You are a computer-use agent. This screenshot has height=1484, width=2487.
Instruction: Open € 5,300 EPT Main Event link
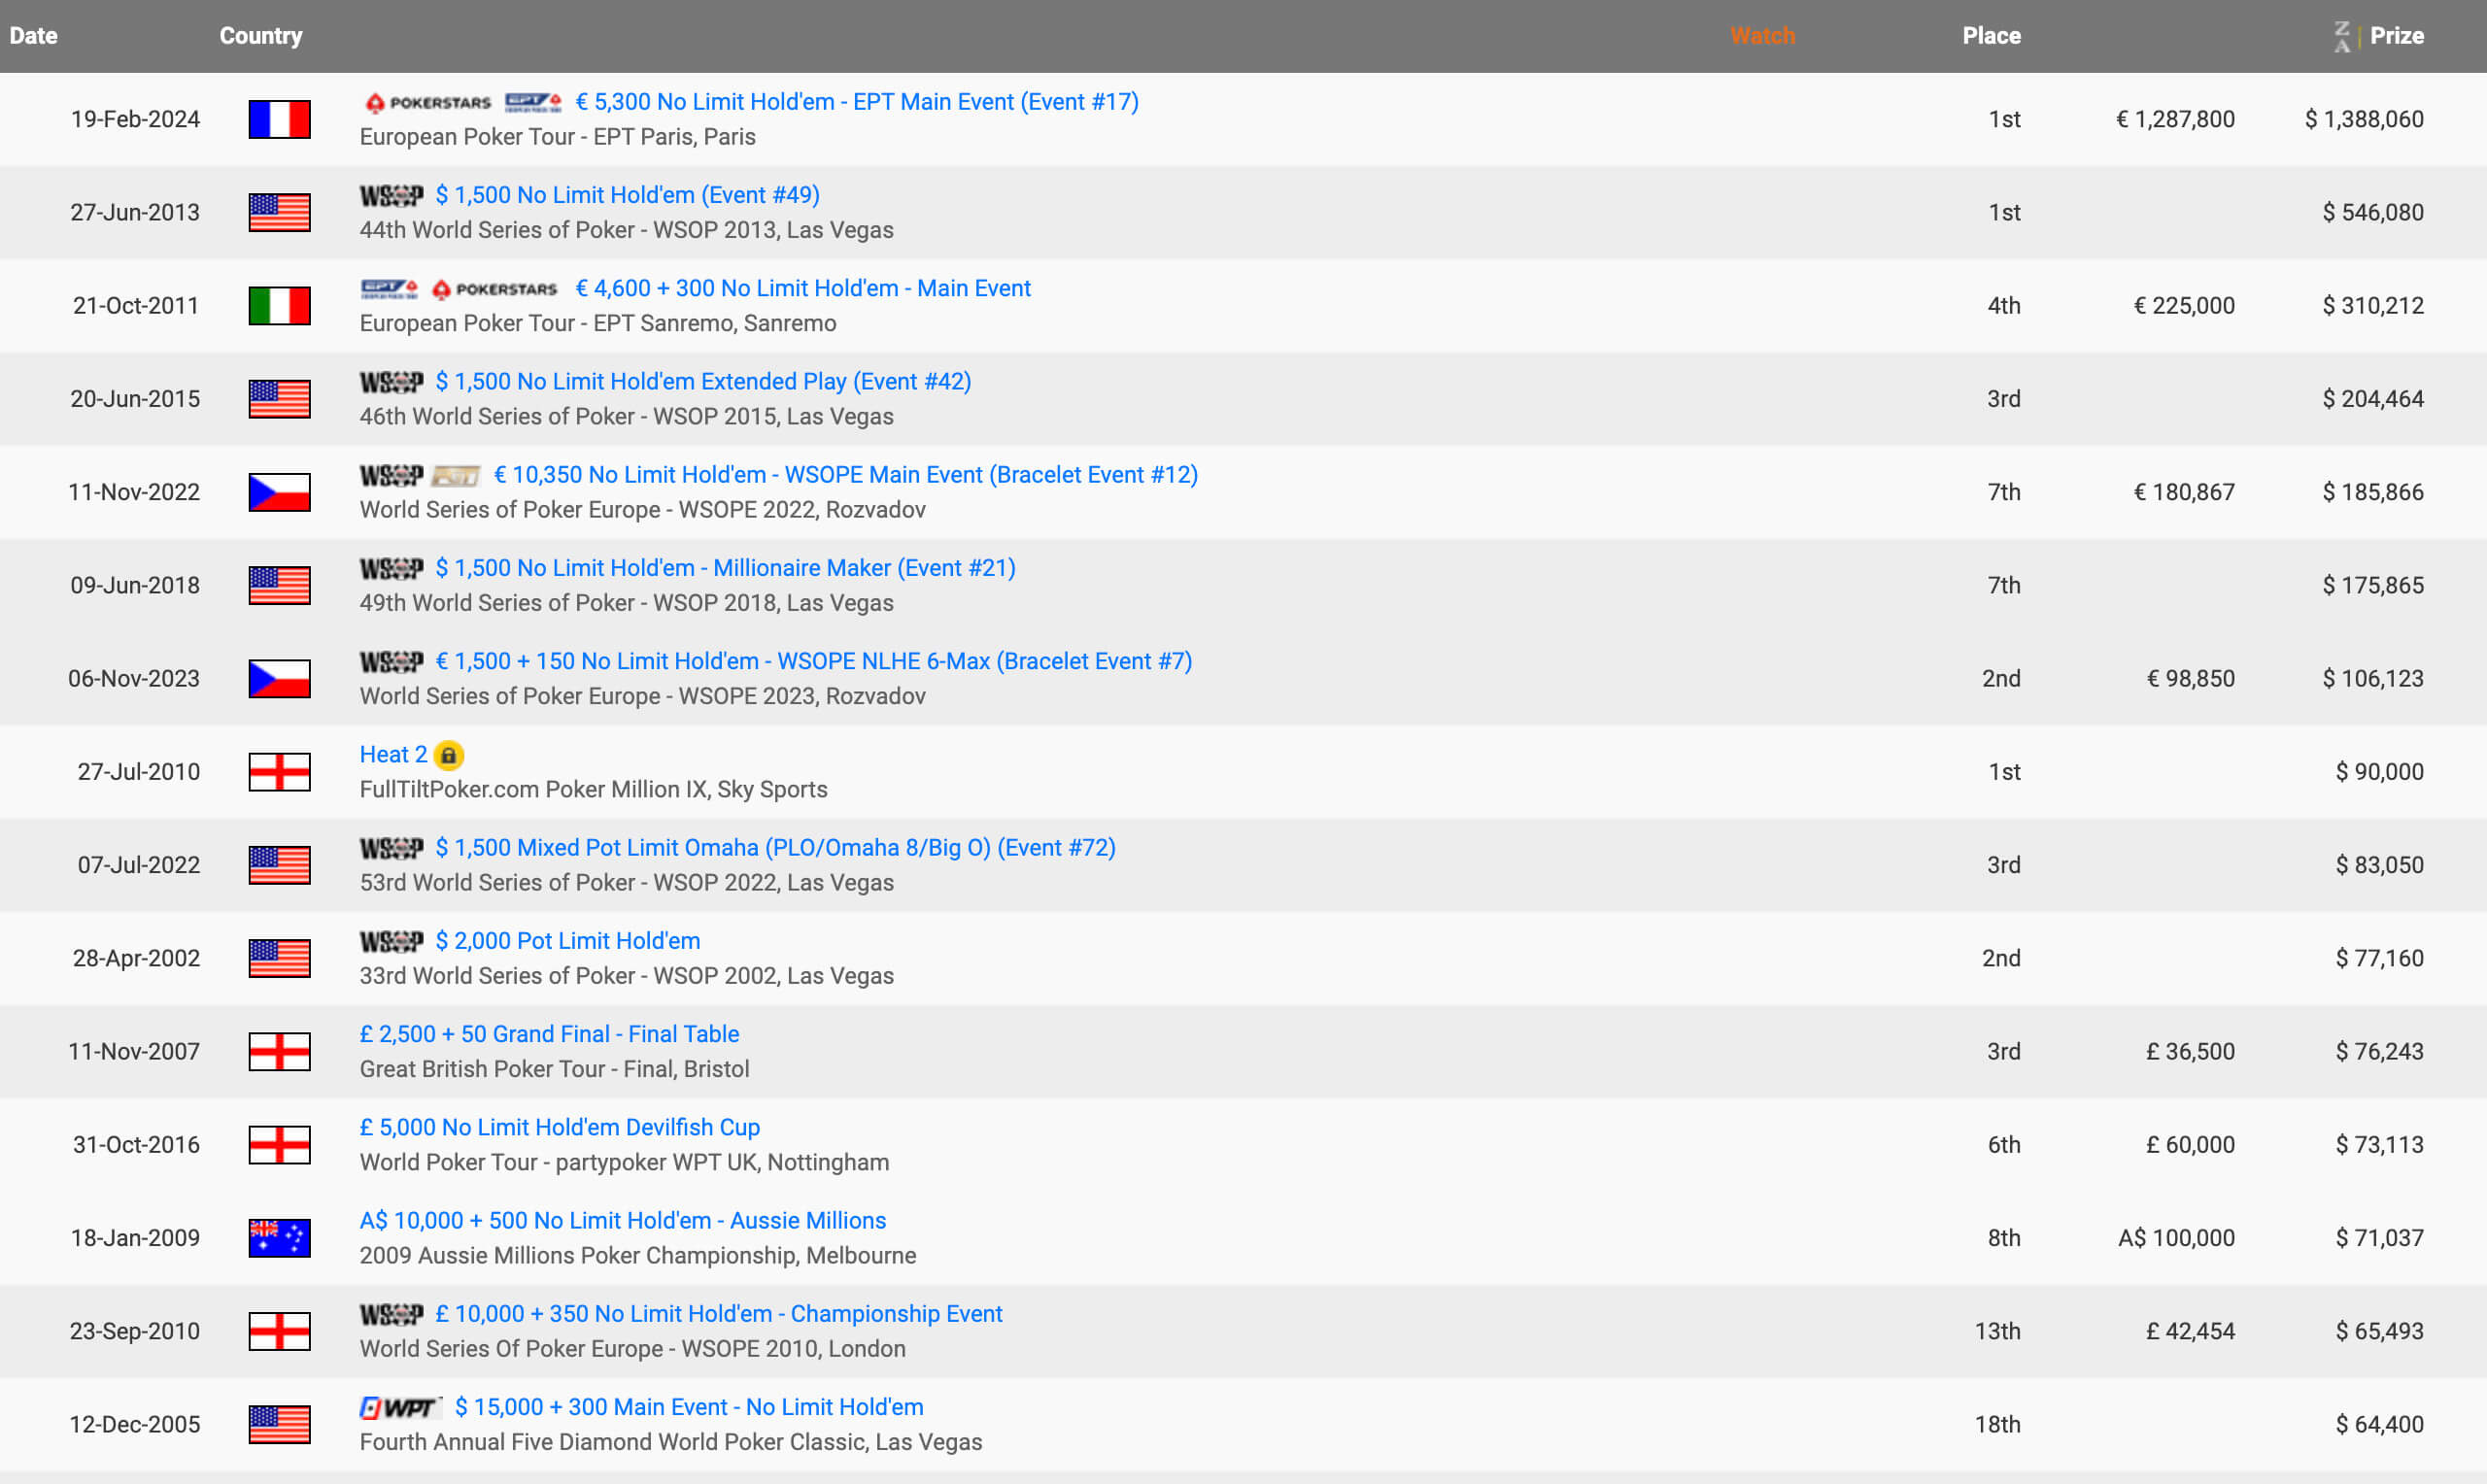856,102
